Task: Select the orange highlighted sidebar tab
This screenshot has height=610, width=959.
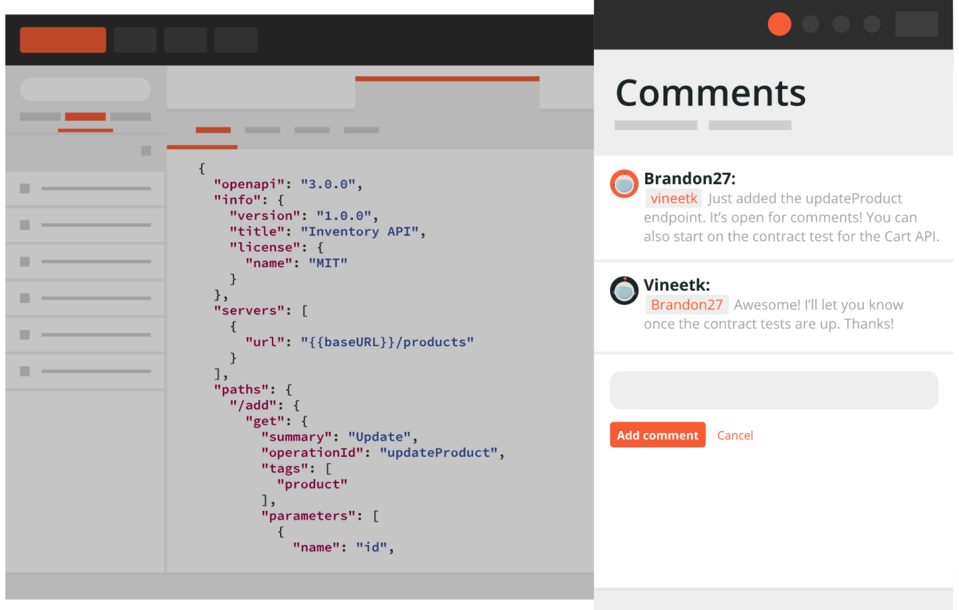Action: (x=85, y=117)
